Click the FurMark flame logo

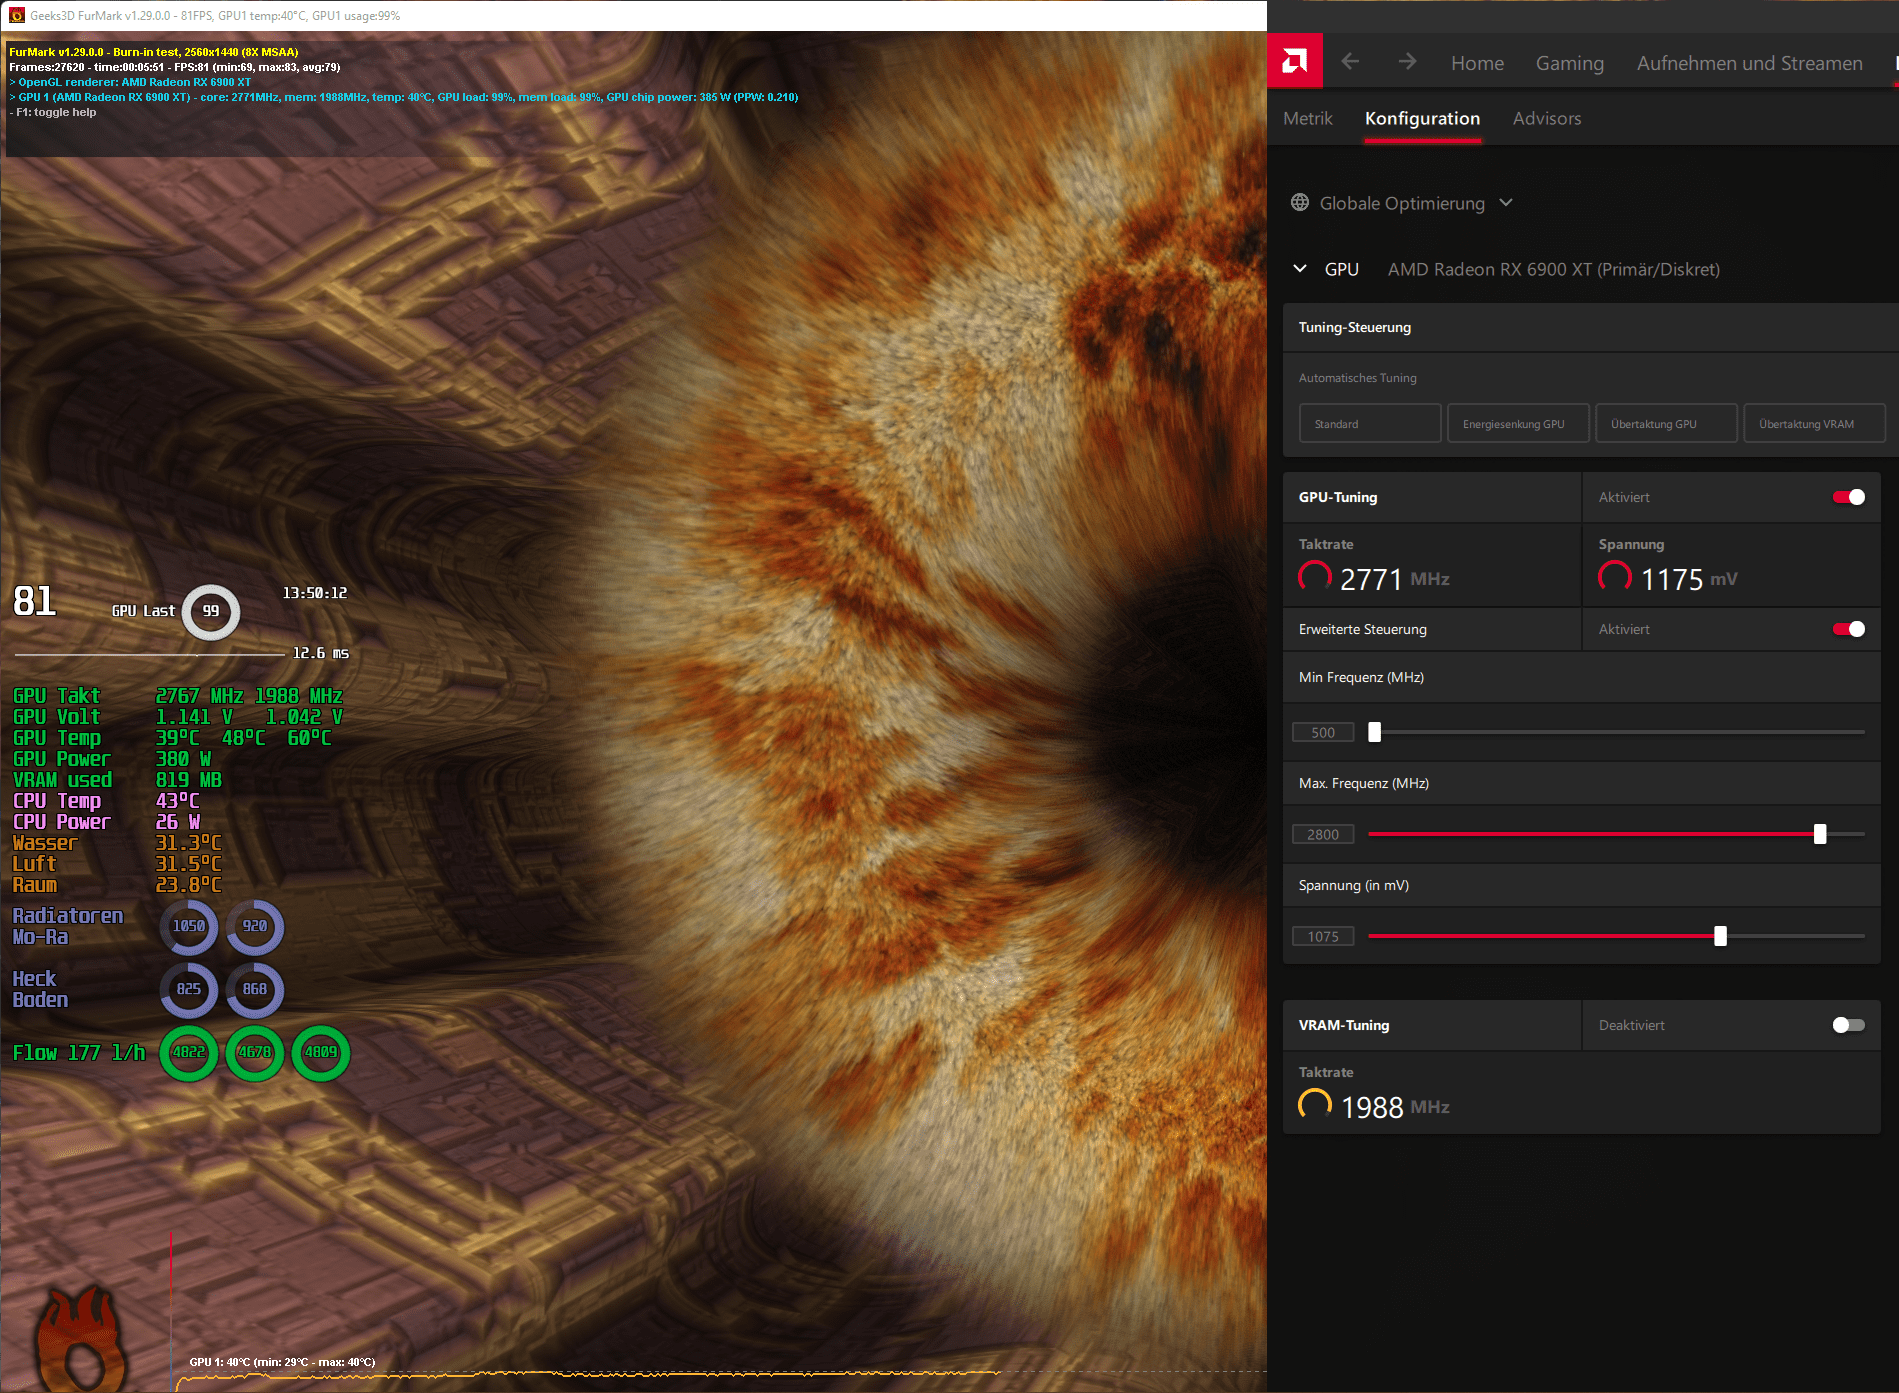tap(82, 1340)
